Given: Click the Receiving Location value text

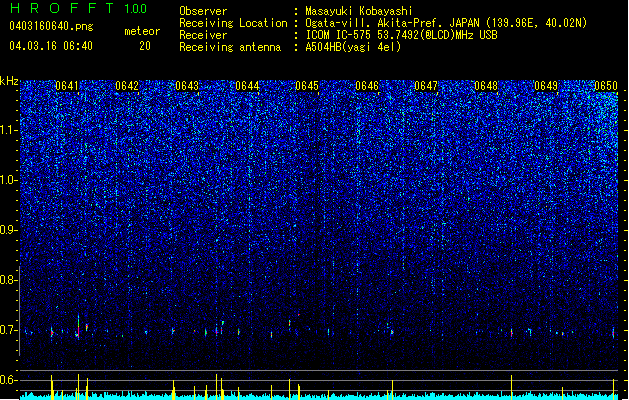Looking at the screenshot, I should click(446, 23).
